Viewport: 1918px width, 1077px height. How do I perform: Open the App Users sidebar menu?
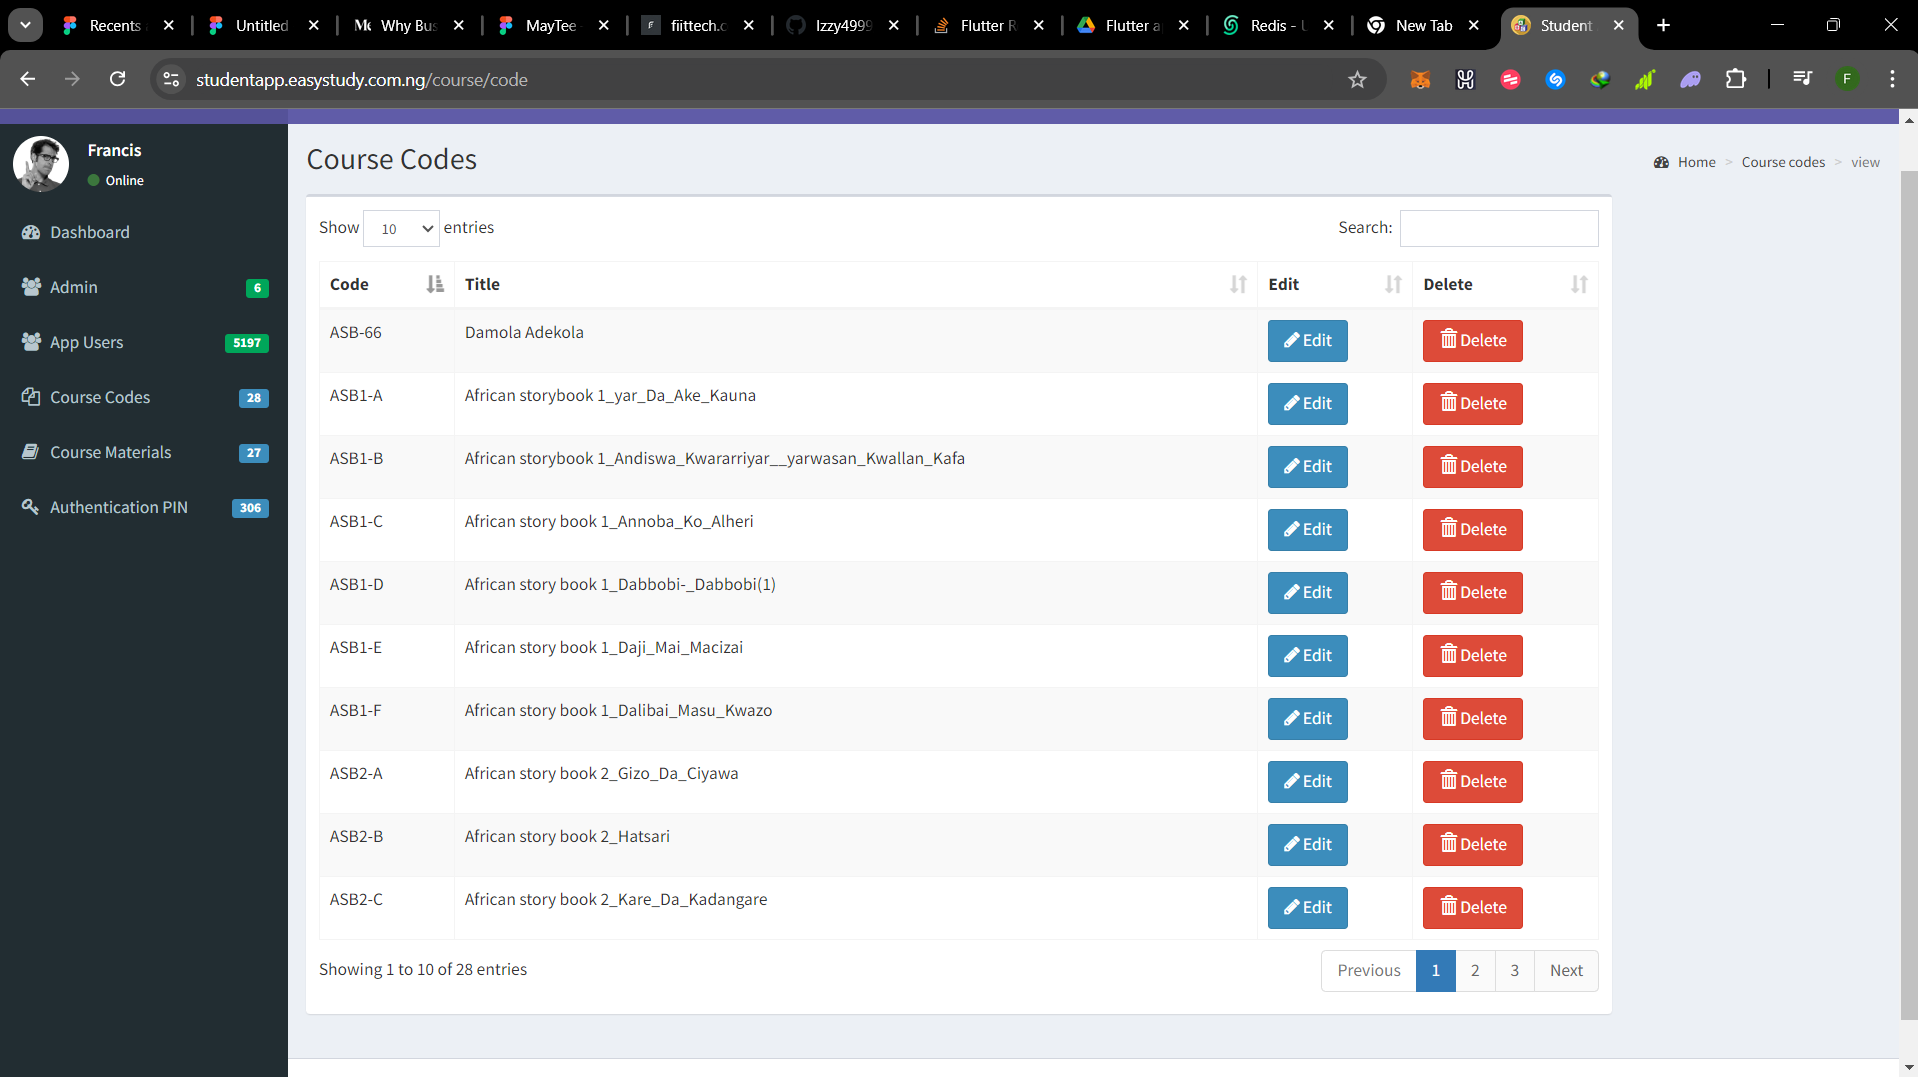pos(87,342)
